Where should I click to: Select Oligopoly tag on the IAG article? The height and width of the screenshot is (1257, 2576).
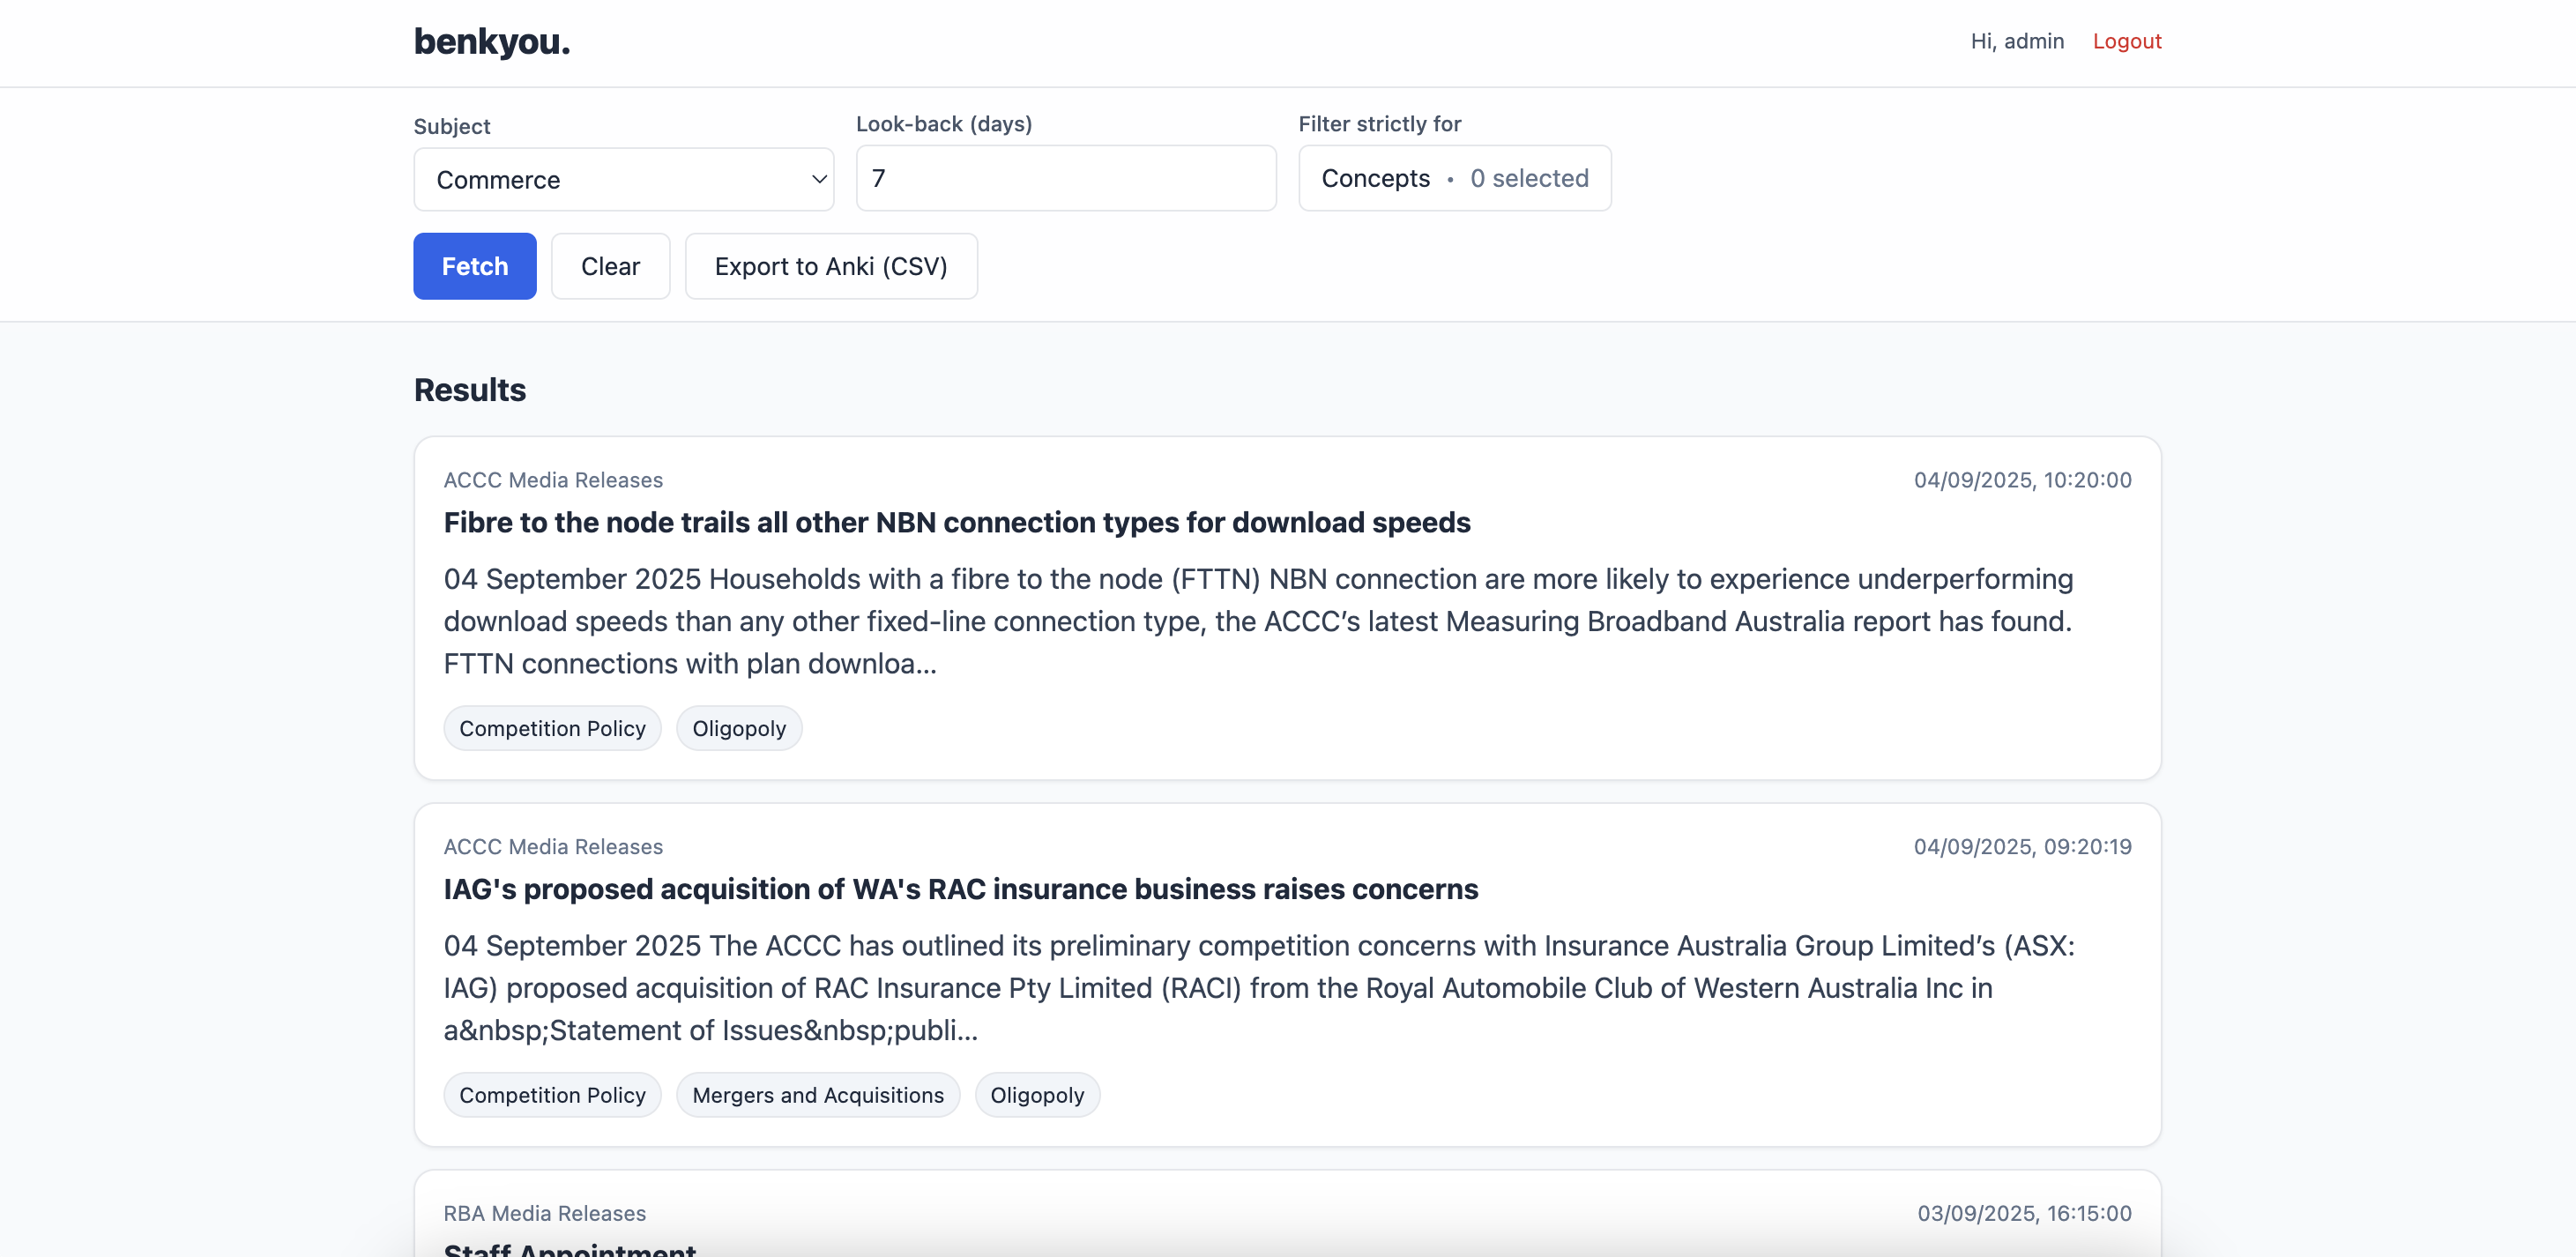tap(1036, 1095)
